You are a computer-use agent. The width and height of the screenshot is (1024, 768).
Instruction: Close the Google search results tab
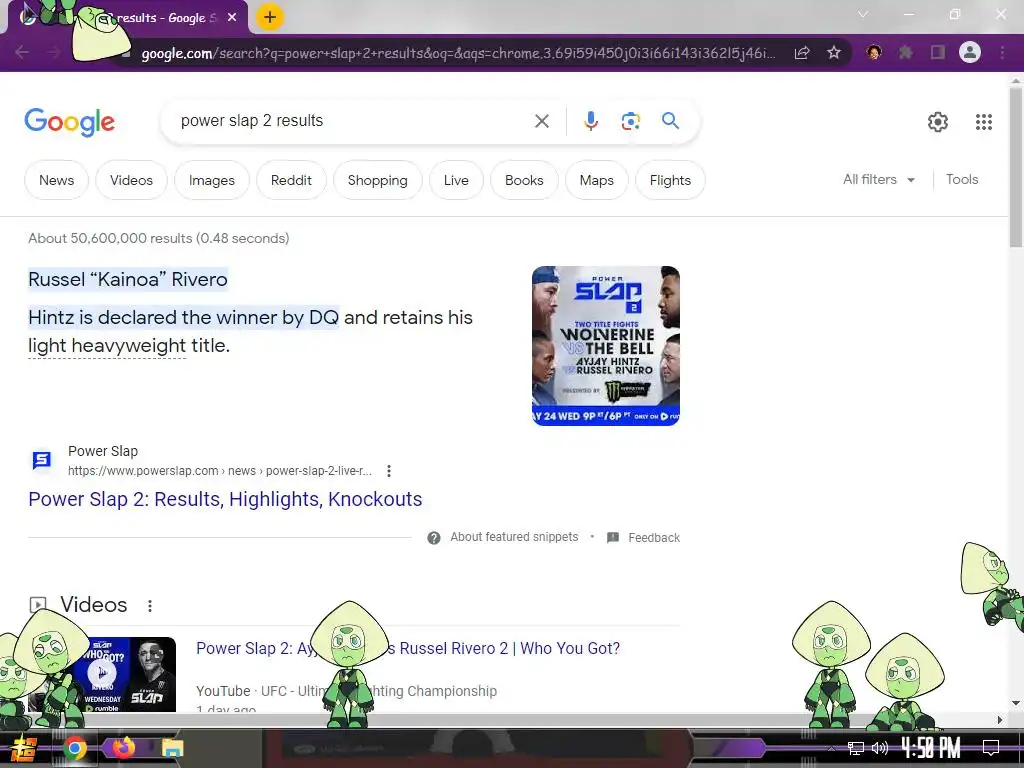coord(232,18)
